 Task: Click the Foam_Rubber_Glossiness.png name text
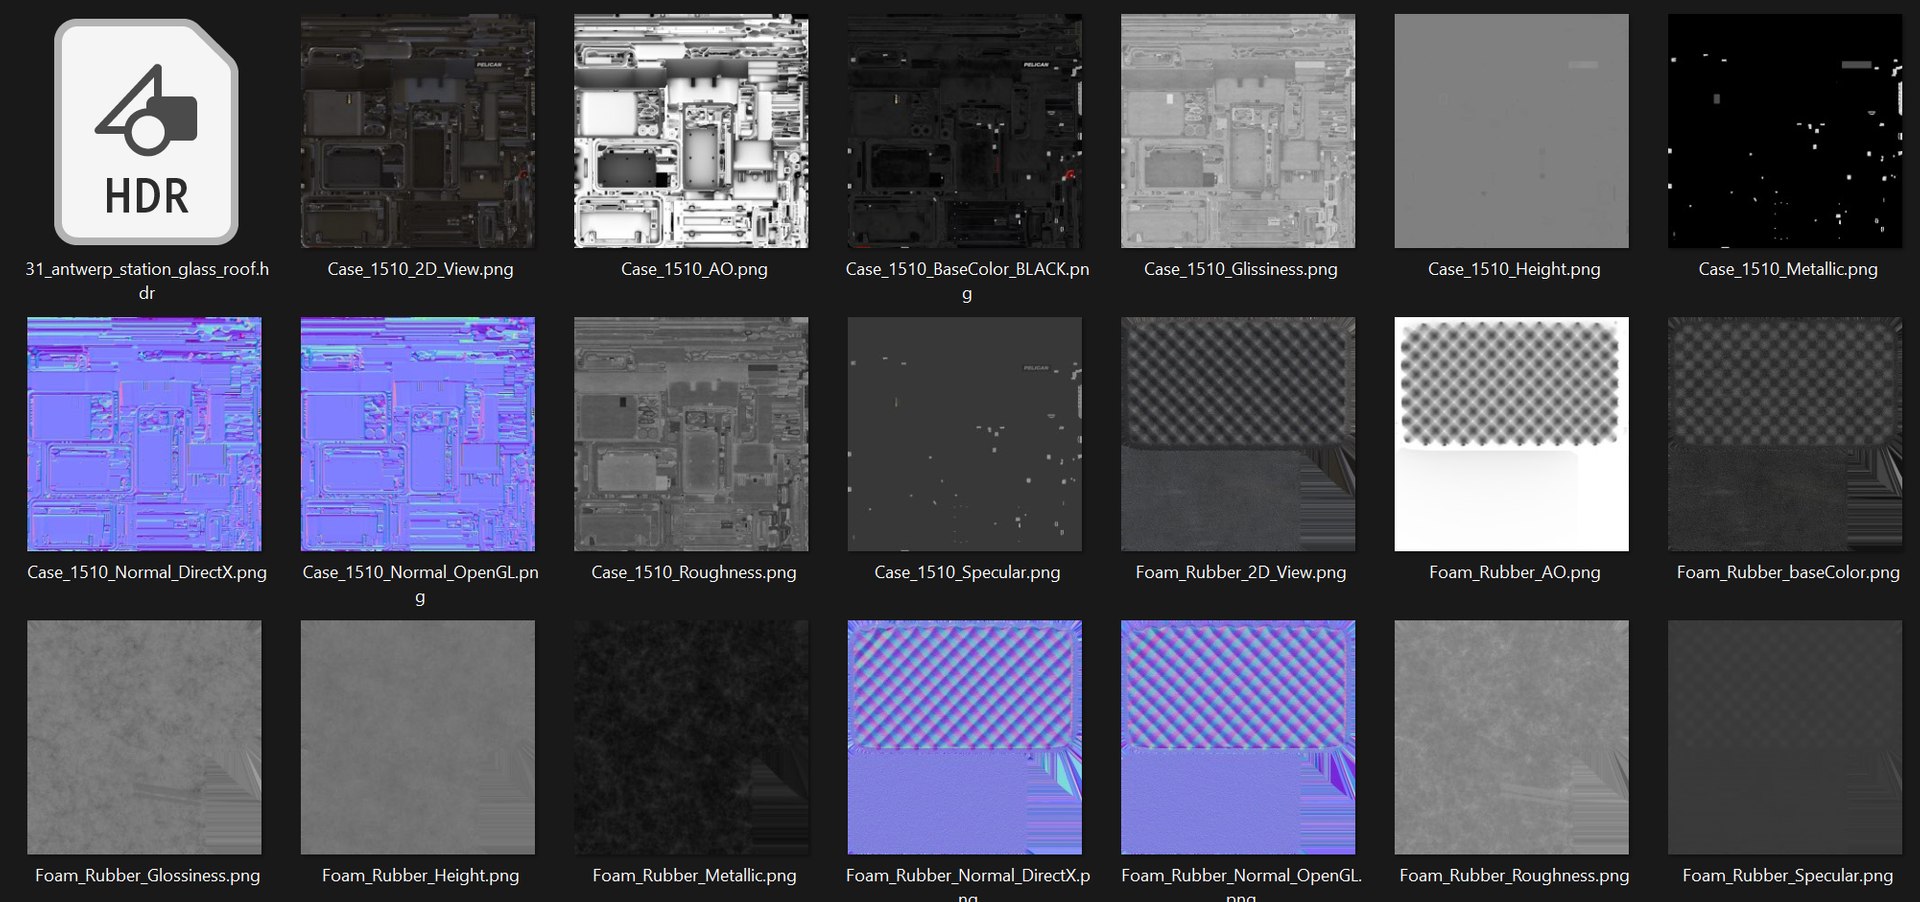(147, 876)
